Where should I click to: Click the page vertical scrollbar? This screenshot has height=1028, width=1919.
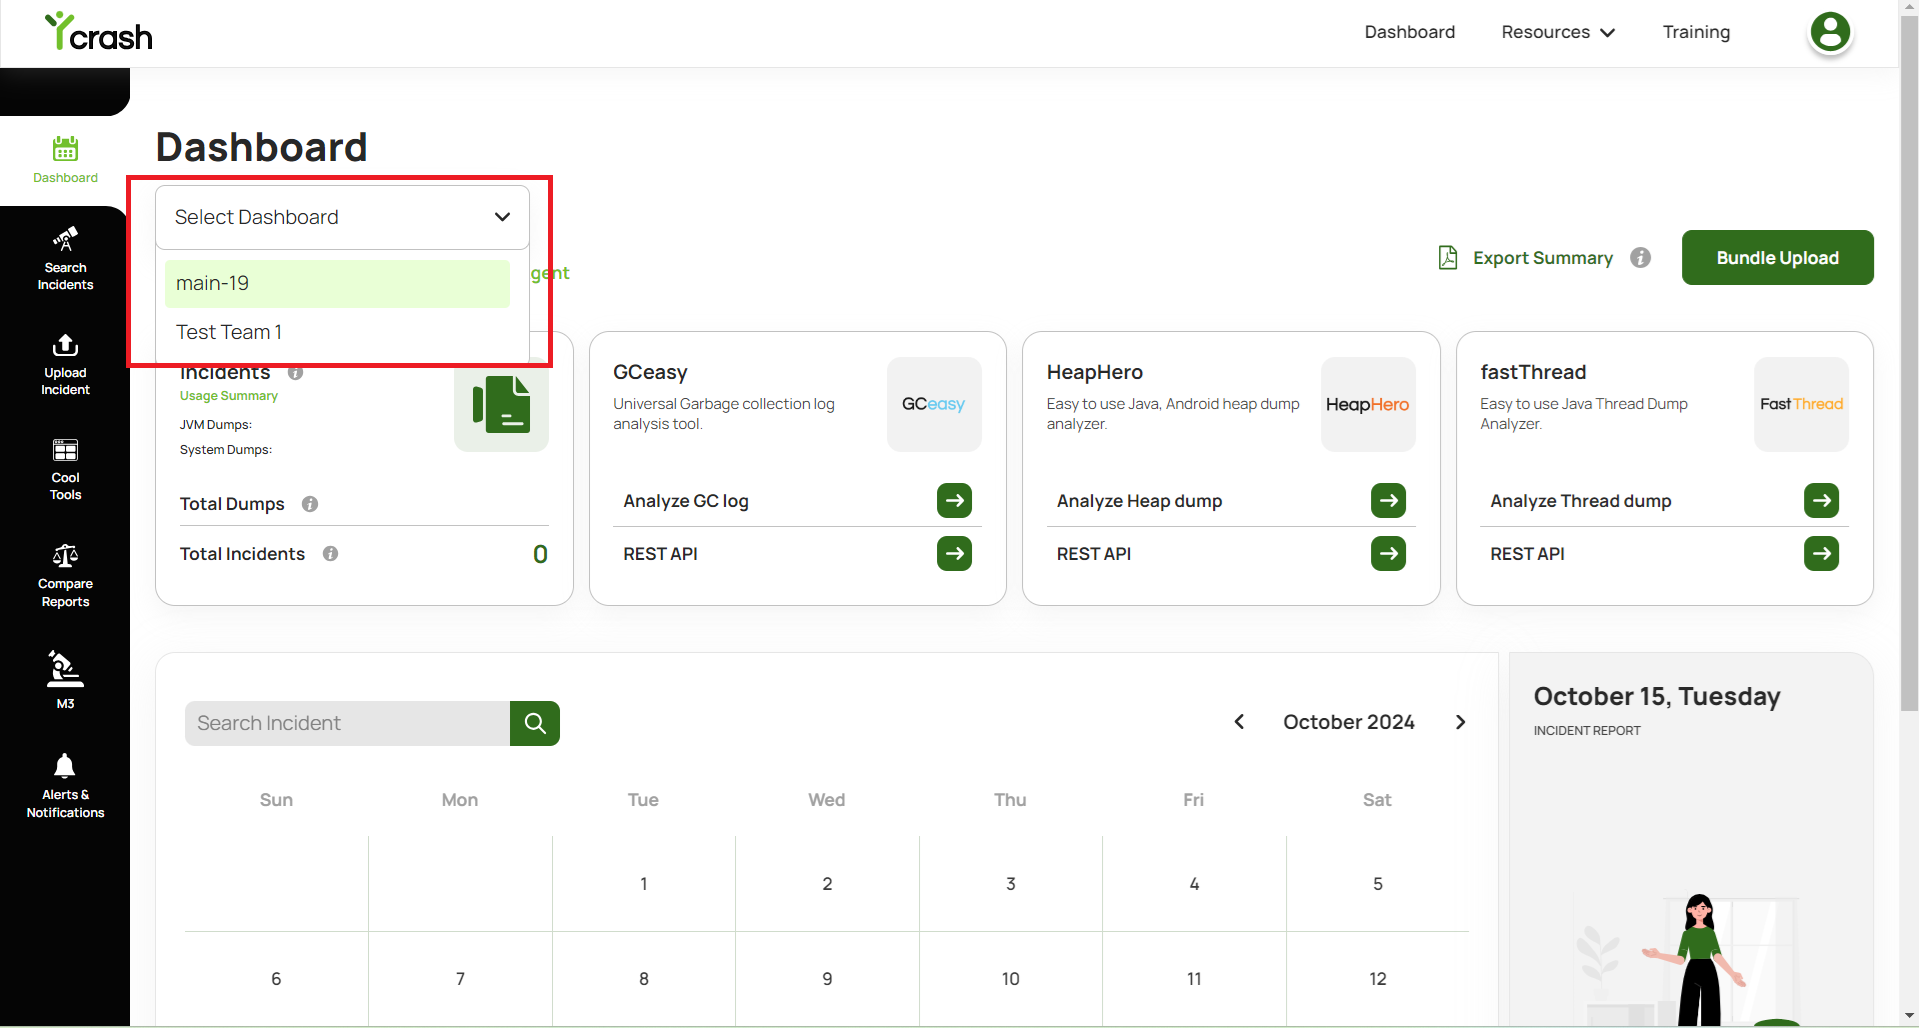point(1909,365)
